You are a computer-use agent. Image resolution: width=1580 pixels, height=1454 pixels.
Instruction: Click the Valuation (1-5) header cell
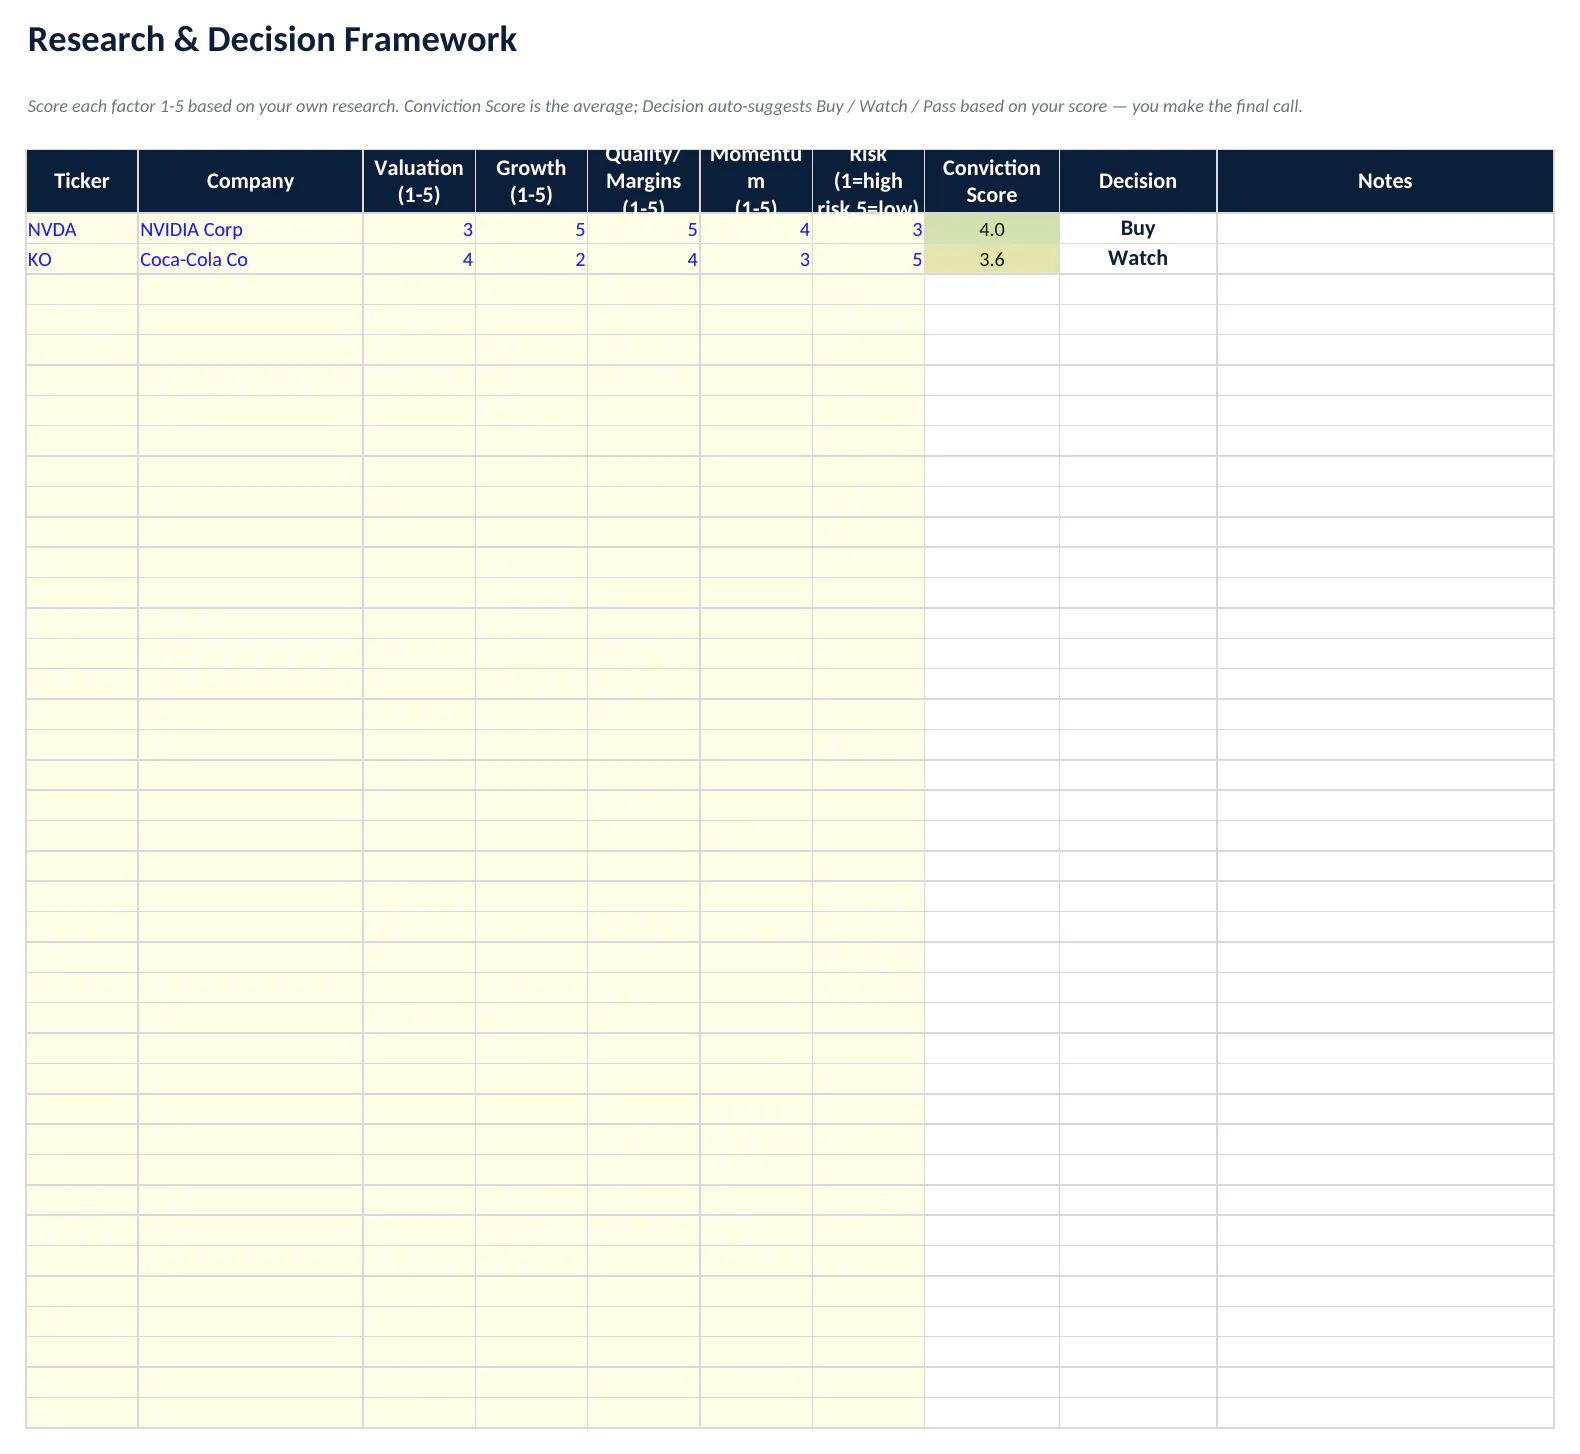419,181
